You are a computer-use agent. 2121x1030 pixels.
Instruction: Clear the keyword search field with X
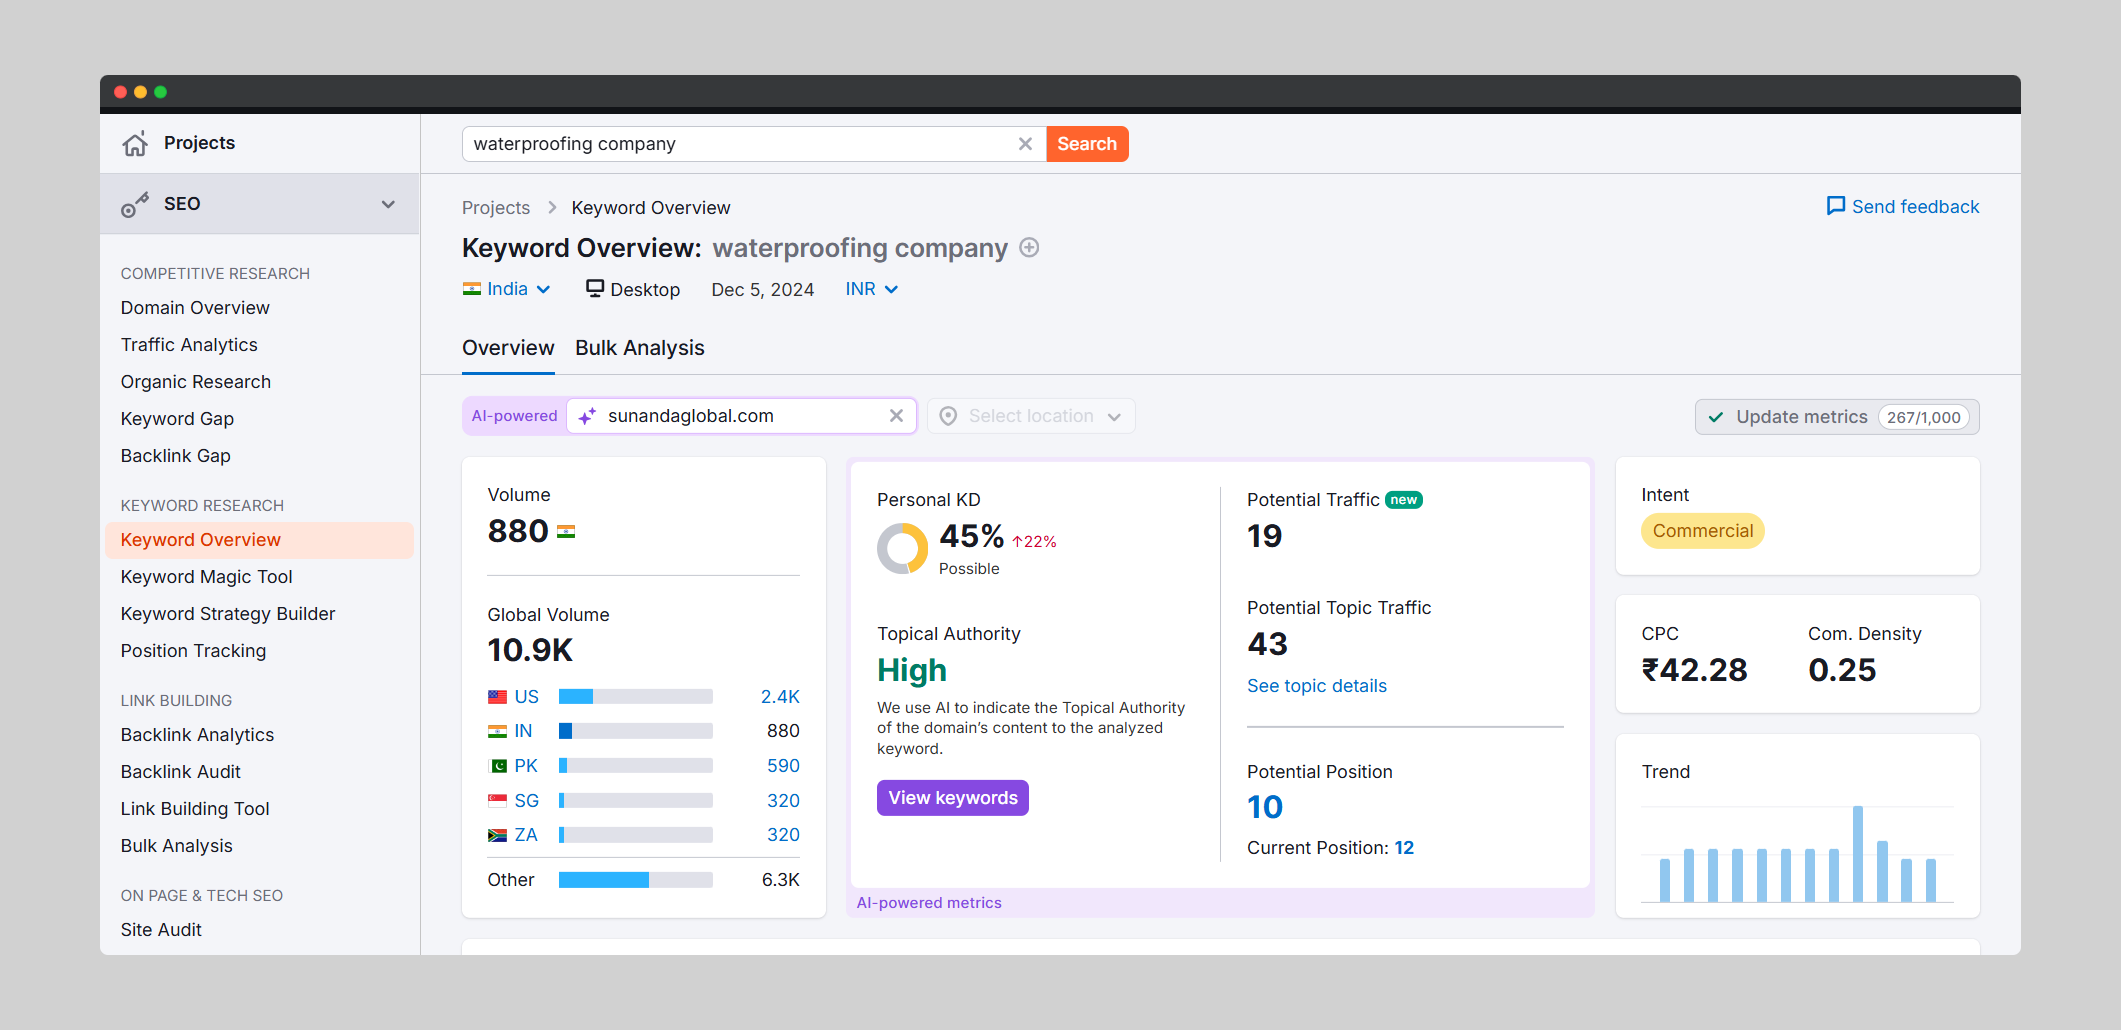pyautogui.click(x=1025, y=144)
